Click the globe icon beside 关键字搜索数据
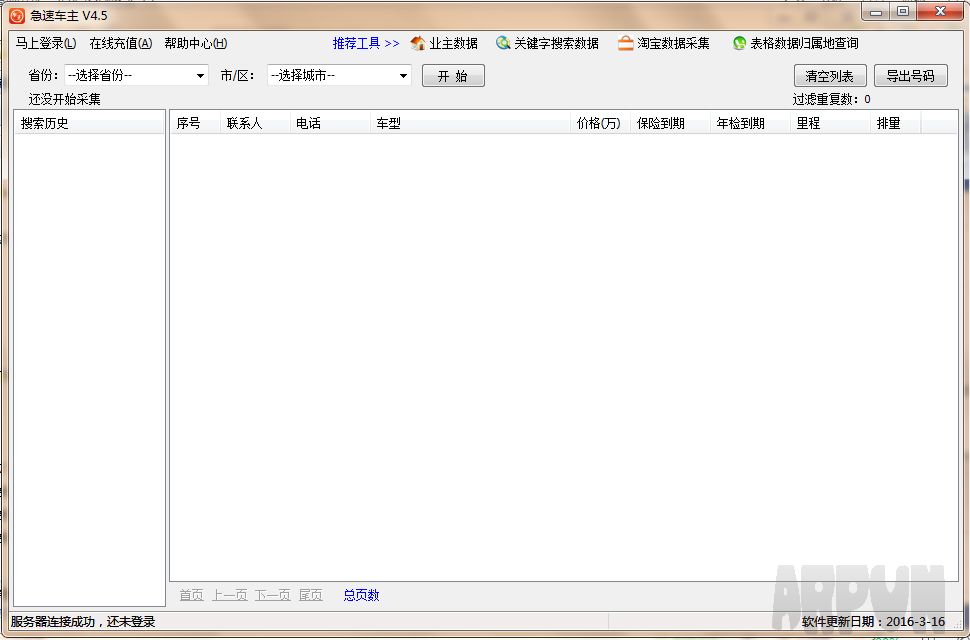This screenshot has width=970, height=640. [x=503, y=43]
